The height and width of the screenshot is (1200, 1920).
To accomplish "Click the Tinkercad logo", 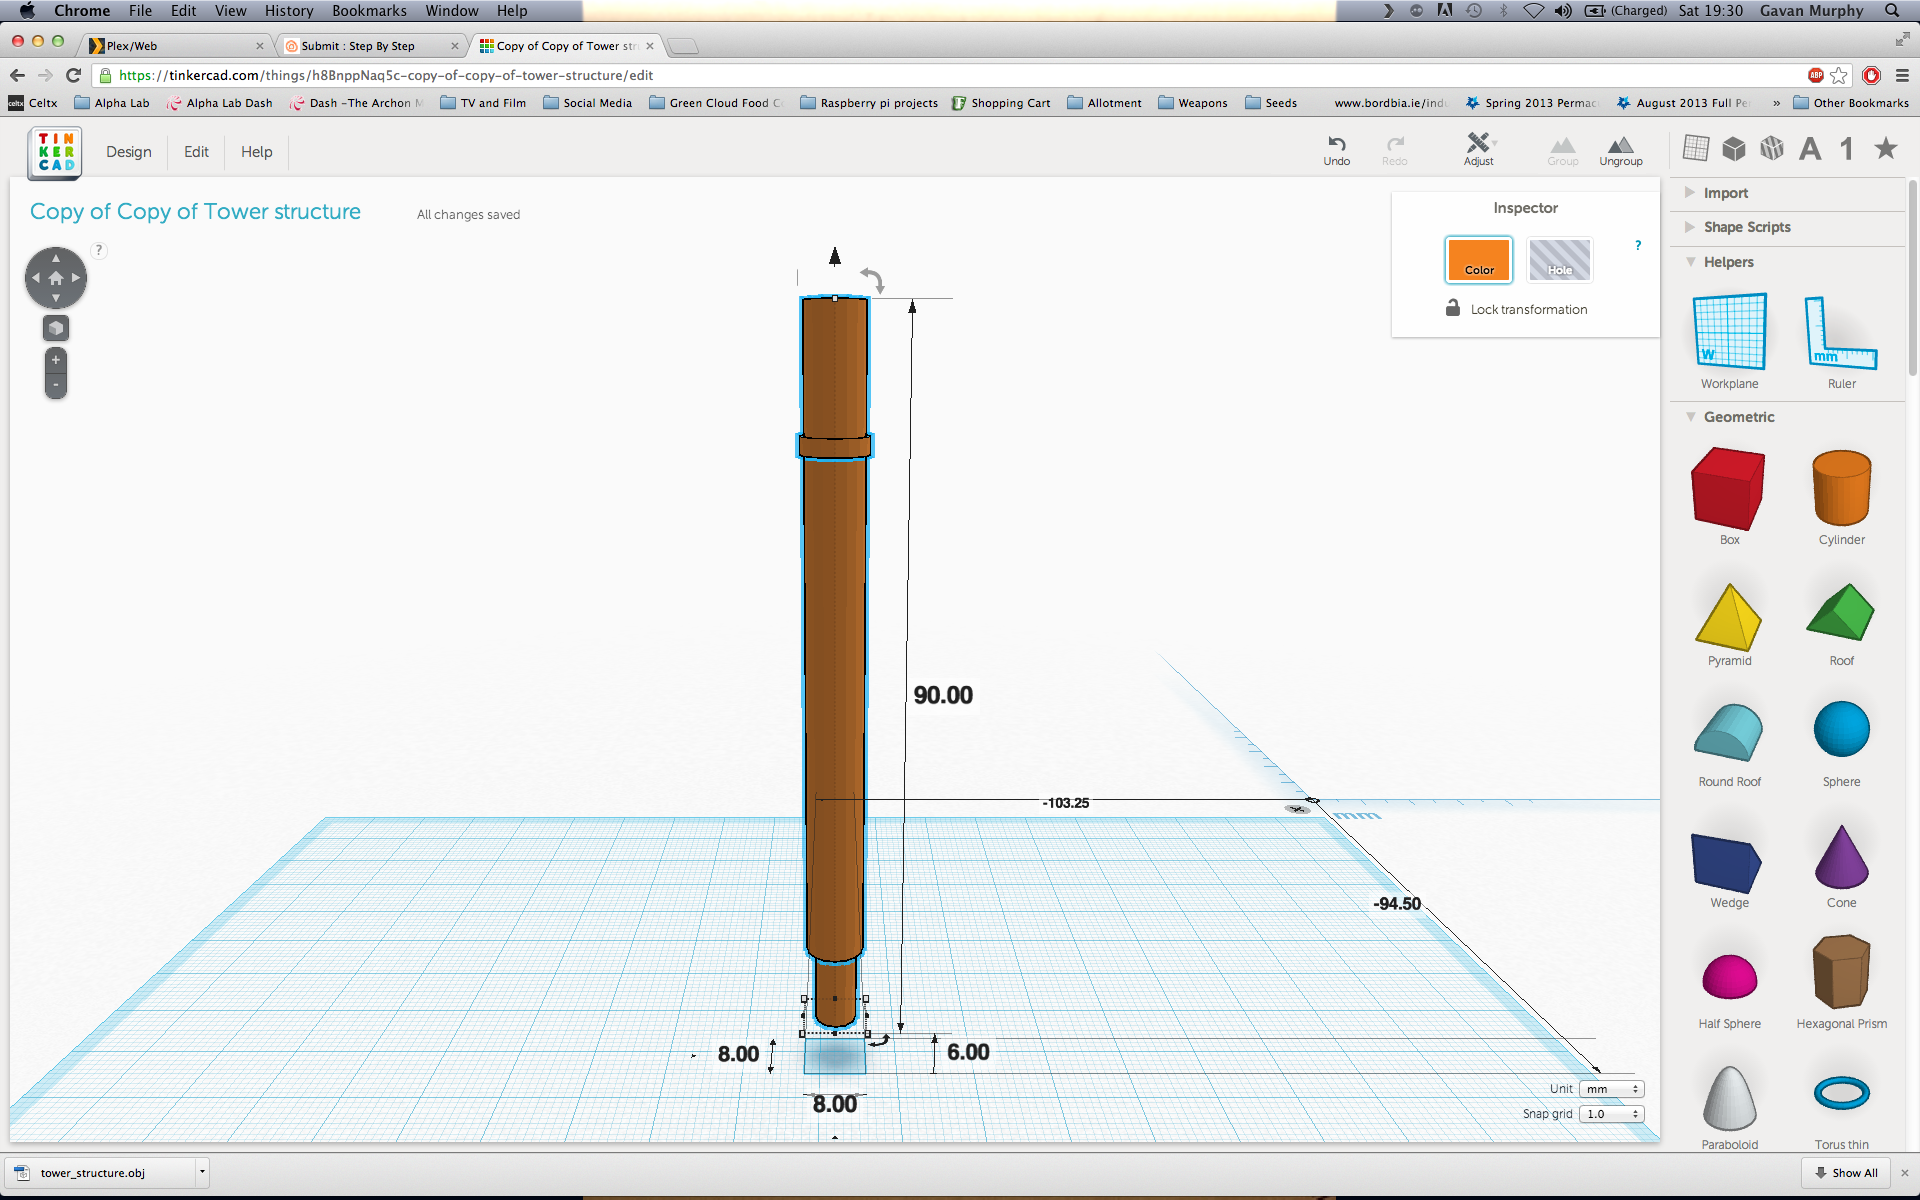I will pyautogui.click(x=56, y=152).
